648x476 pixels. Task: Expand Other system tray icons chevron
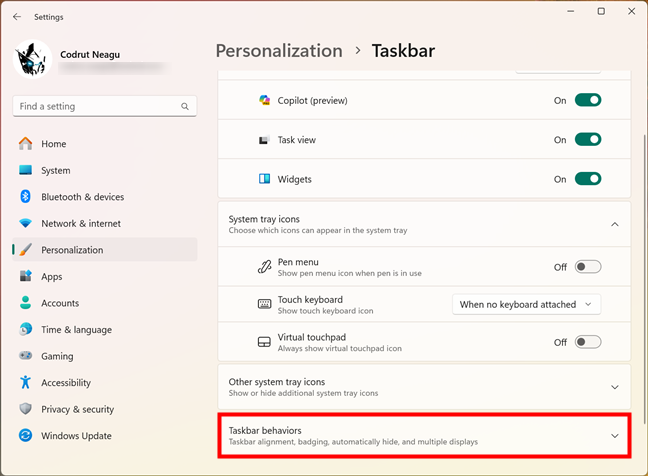coord(615,387)
